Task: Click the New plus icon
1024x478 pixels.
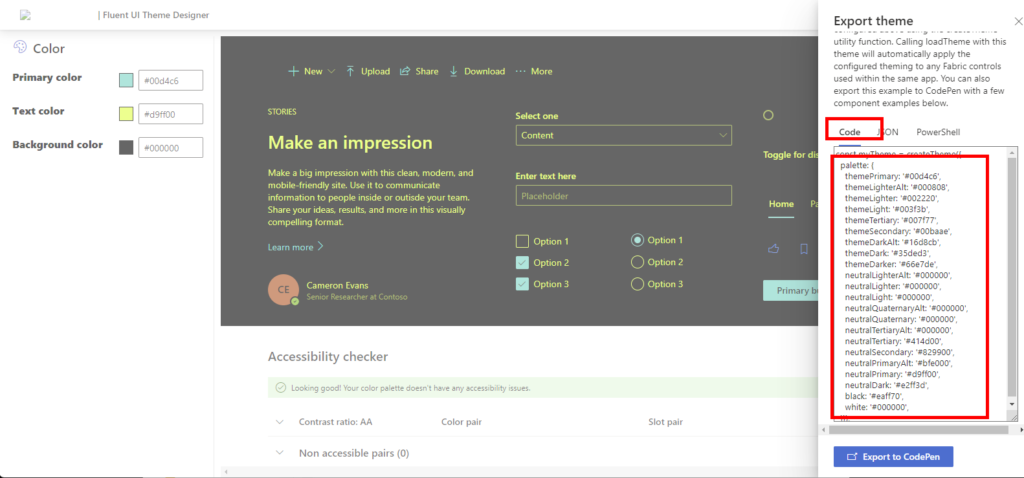Action: [293, 71]
